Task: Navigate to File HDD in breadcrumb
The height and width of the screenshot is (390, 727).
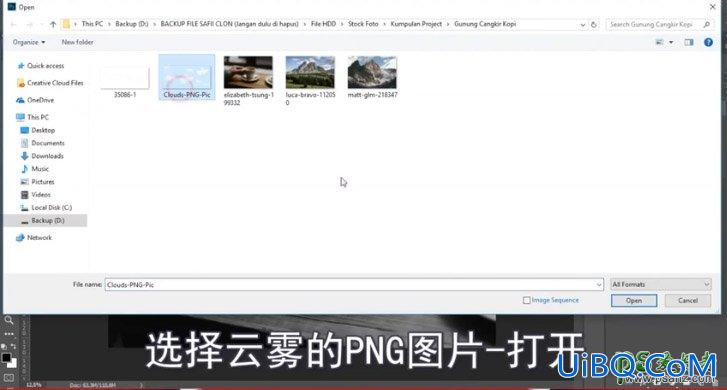Action: point(323,24)
